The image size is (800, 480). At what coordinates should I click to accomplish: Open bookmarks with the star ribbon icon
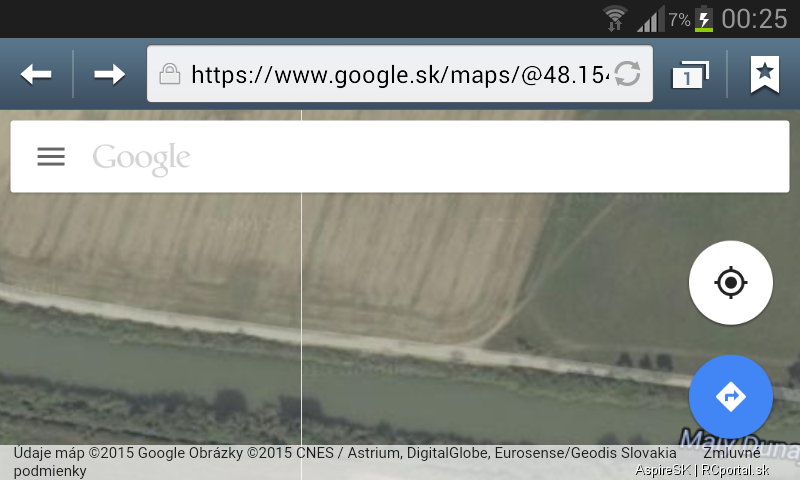(764, 74)
